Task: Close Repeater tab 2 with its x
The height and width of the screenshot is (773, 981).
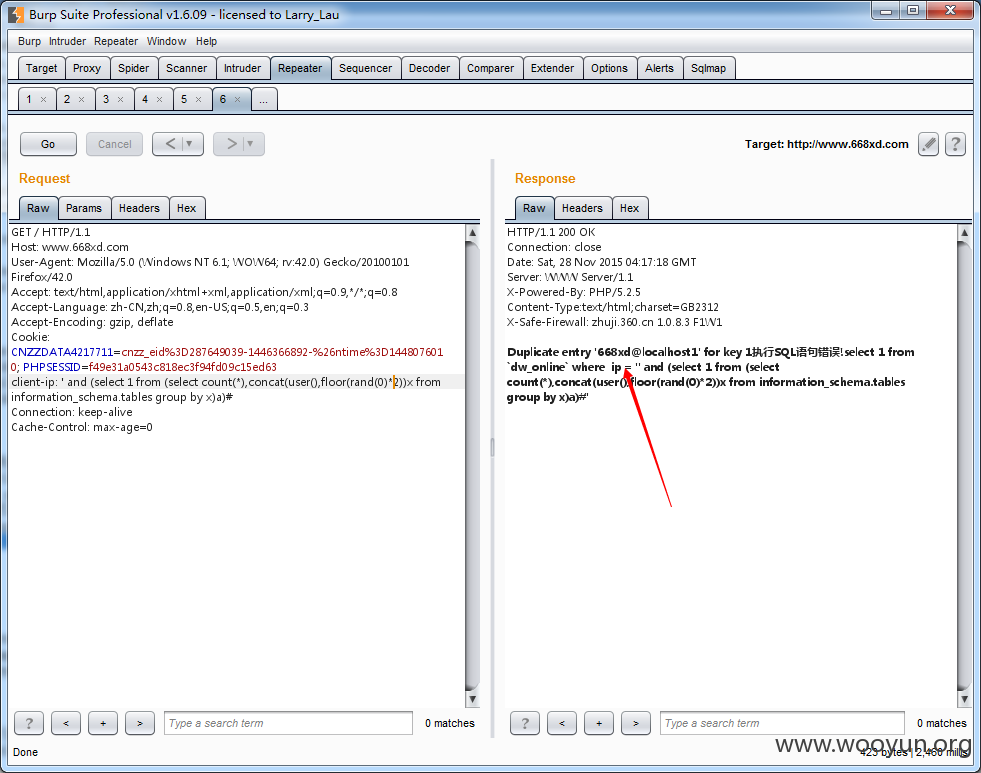Action: click(82, 99)
